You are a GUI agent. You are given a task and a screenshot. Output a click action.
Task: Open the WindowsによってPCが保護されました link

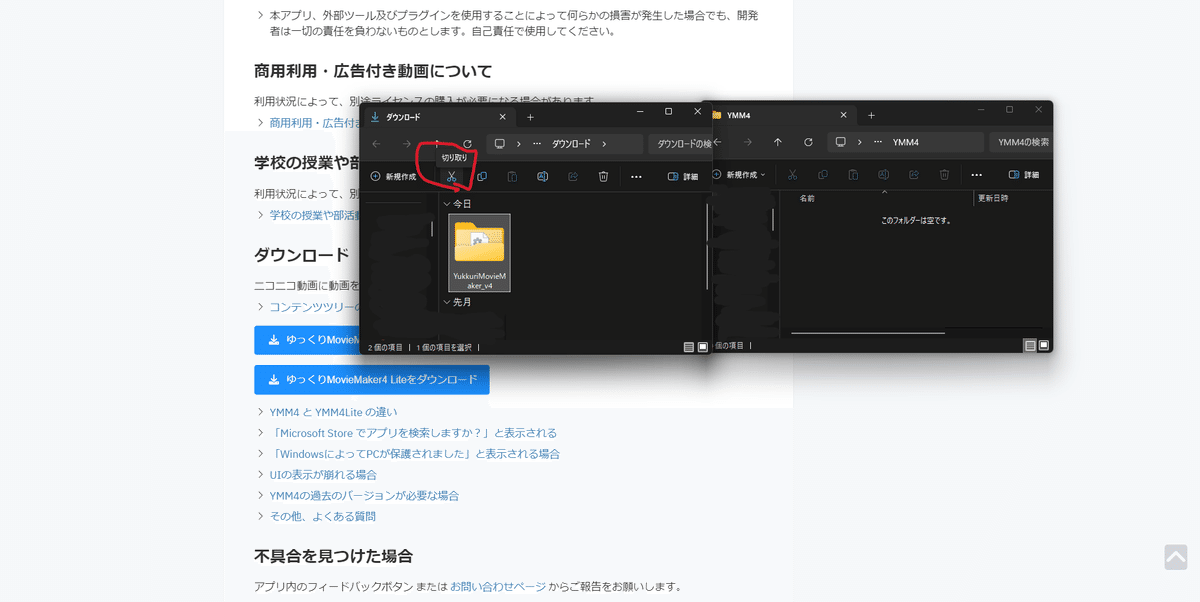(414, 454)
